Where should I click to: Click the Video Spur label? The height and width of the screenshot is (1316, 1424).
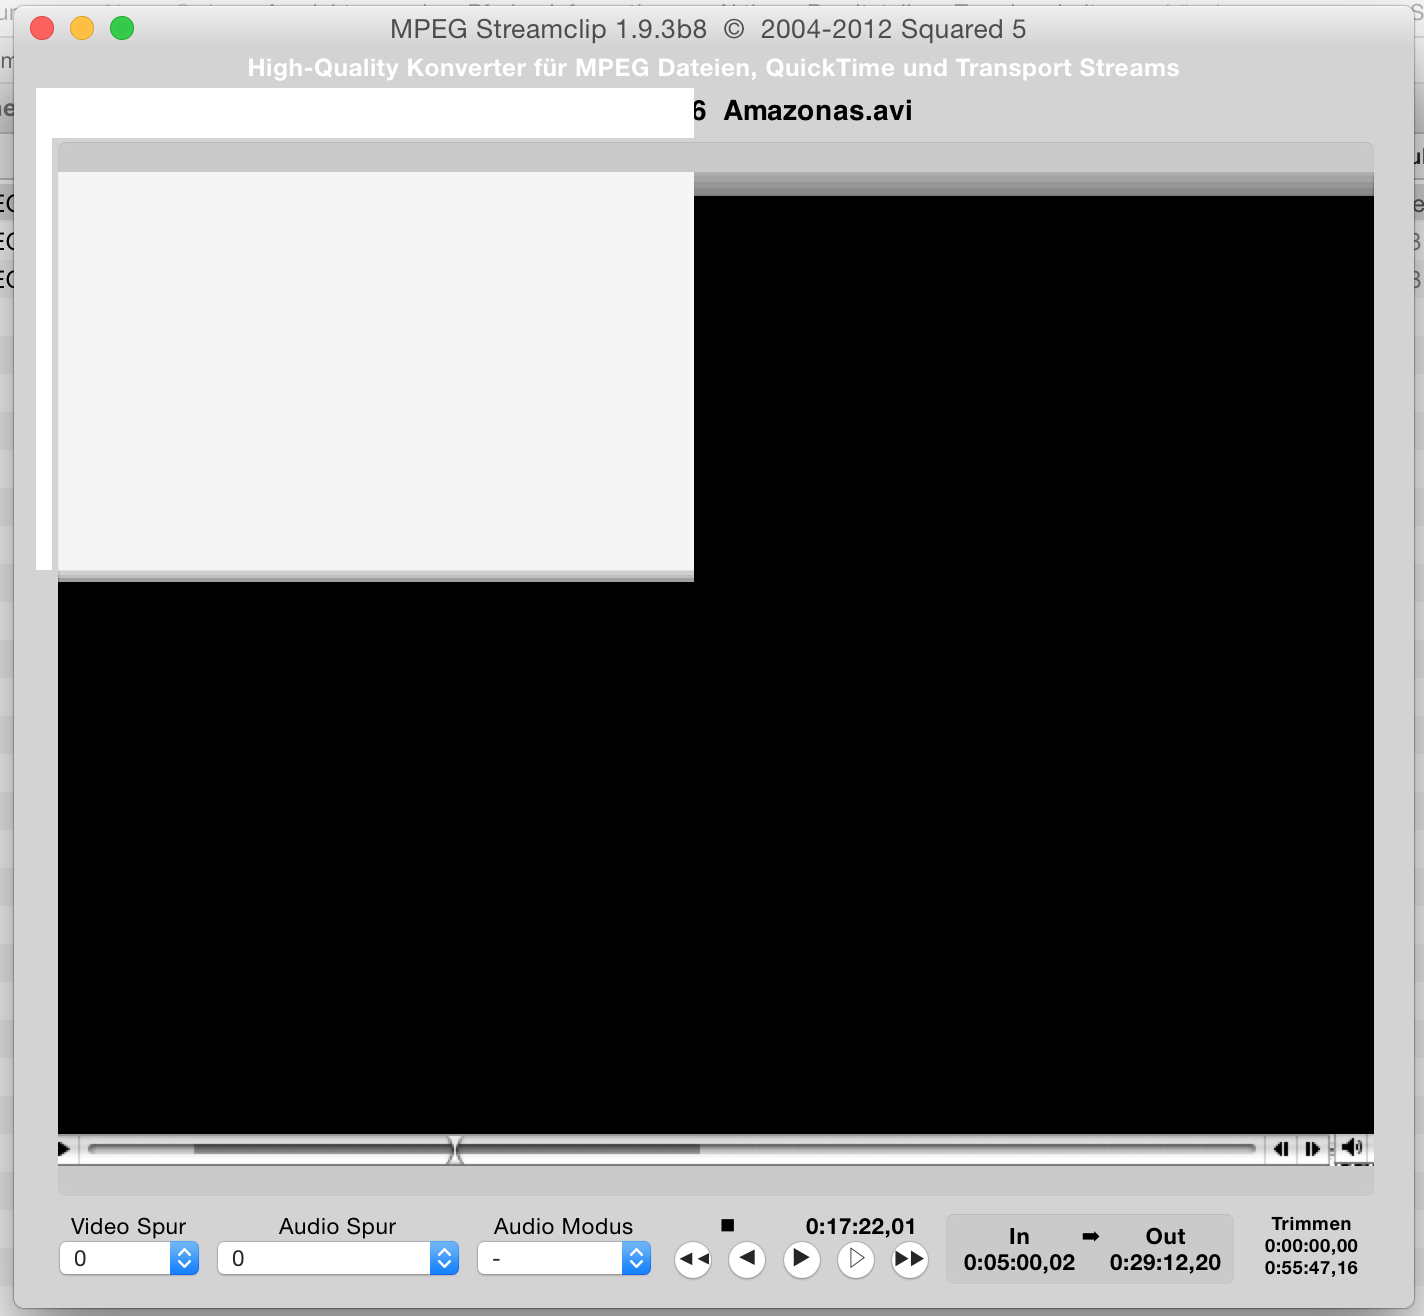(x=129, y=1226)
